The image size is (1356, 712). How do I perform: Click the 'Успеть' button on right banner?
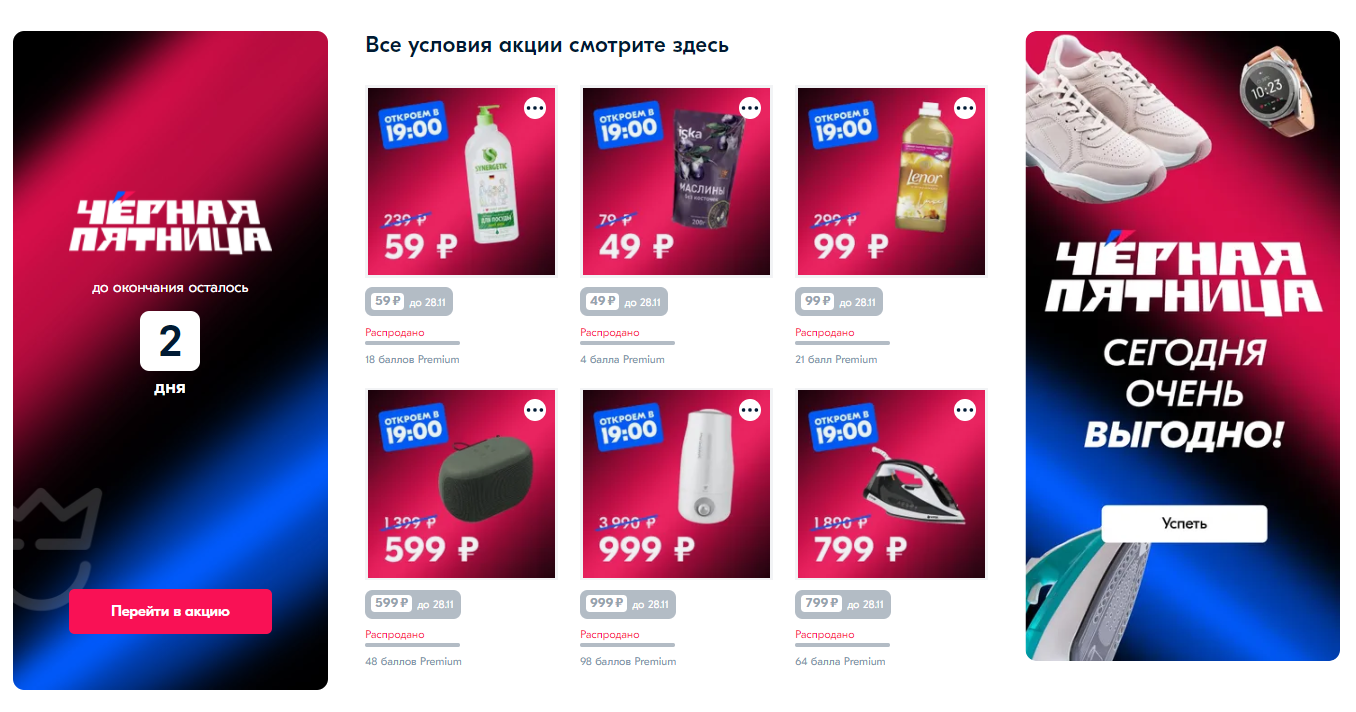click(x=1184, y=524)
